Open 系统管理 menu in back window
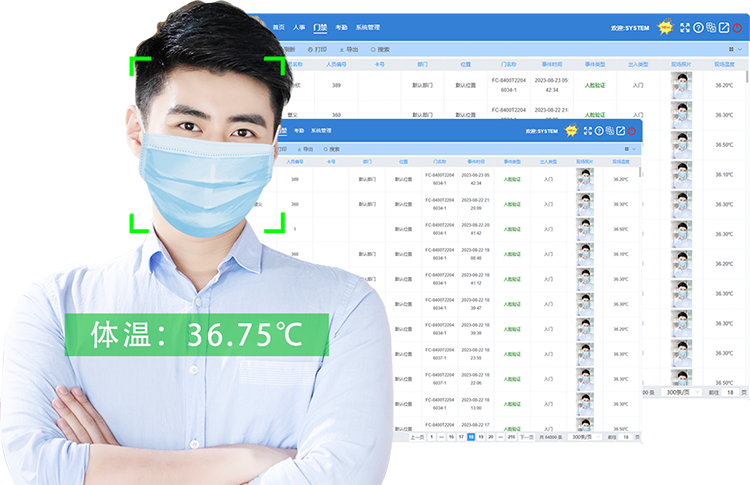 367,28
